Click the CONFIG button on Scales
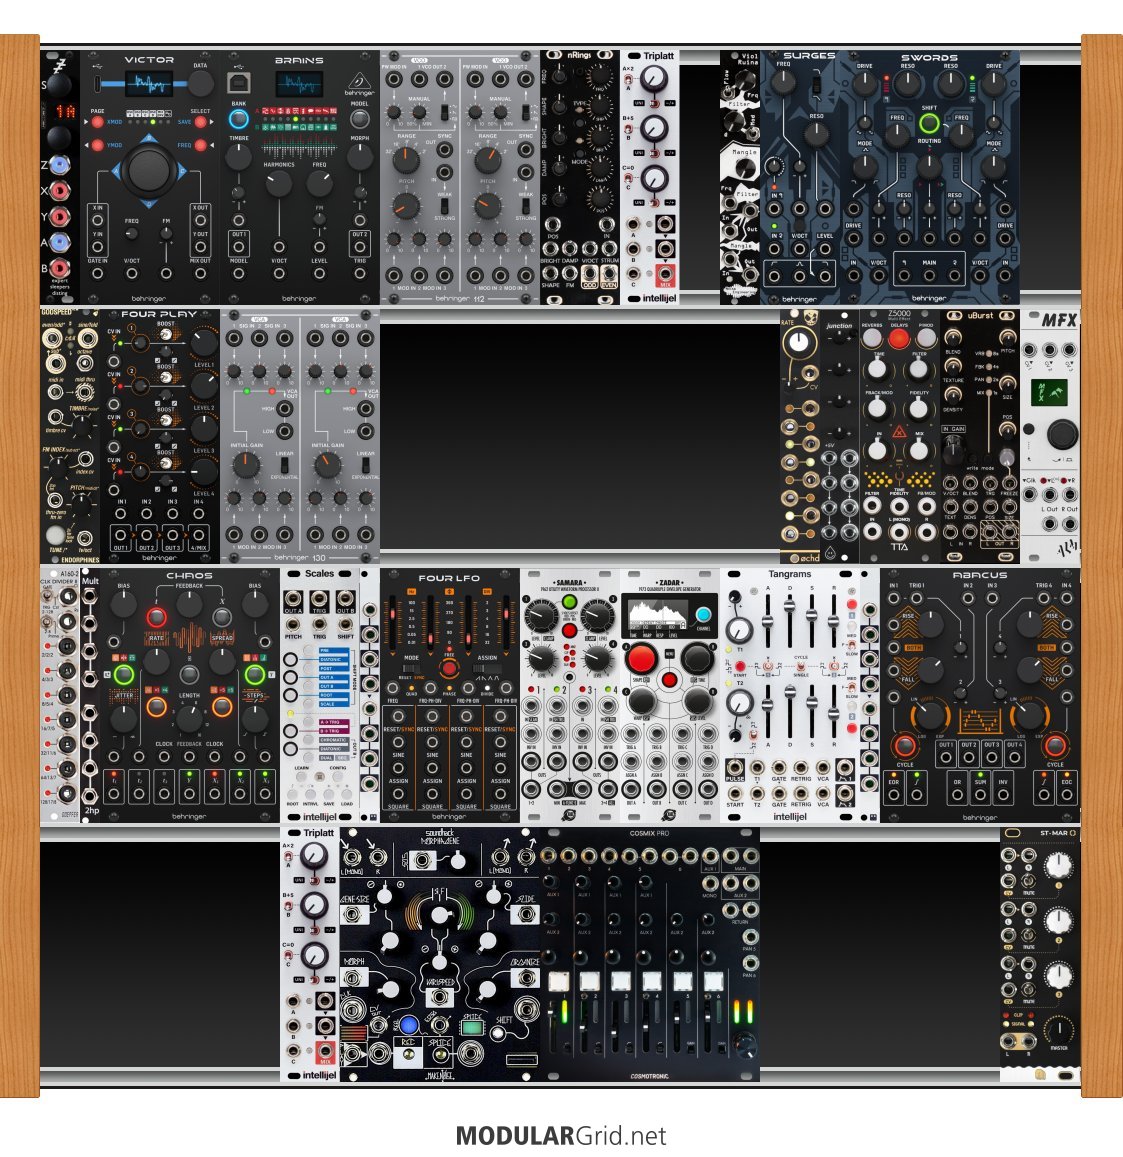1123x1157 pixels. click(339, 778)
